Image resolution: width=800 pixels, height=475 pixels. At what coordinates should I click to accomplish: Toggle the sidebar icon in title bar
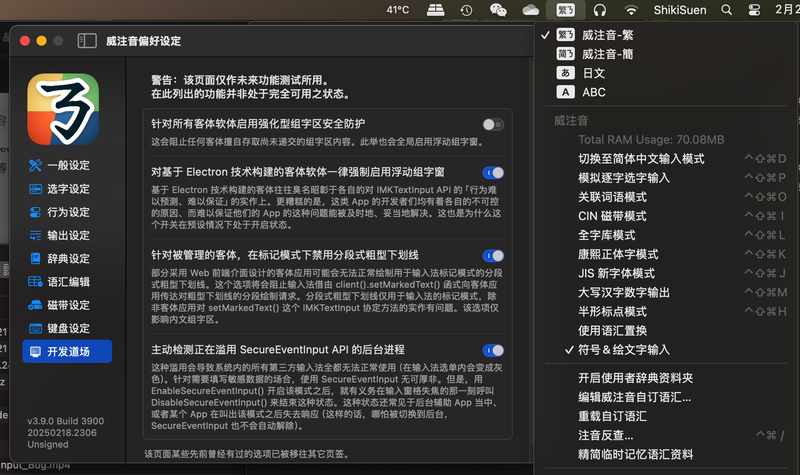(x=87, y=41)
